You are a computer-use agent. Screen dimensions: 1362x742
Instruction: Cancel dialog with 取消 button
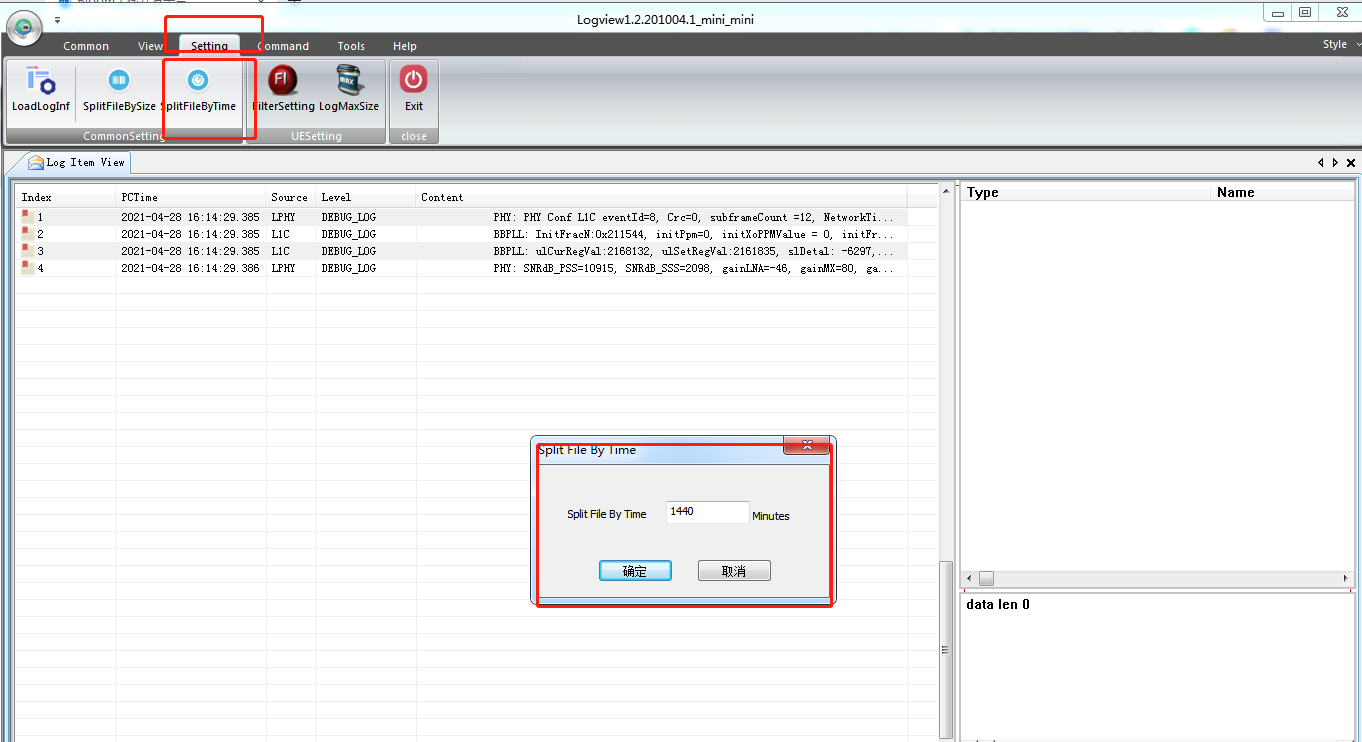(x=734, y=571)
